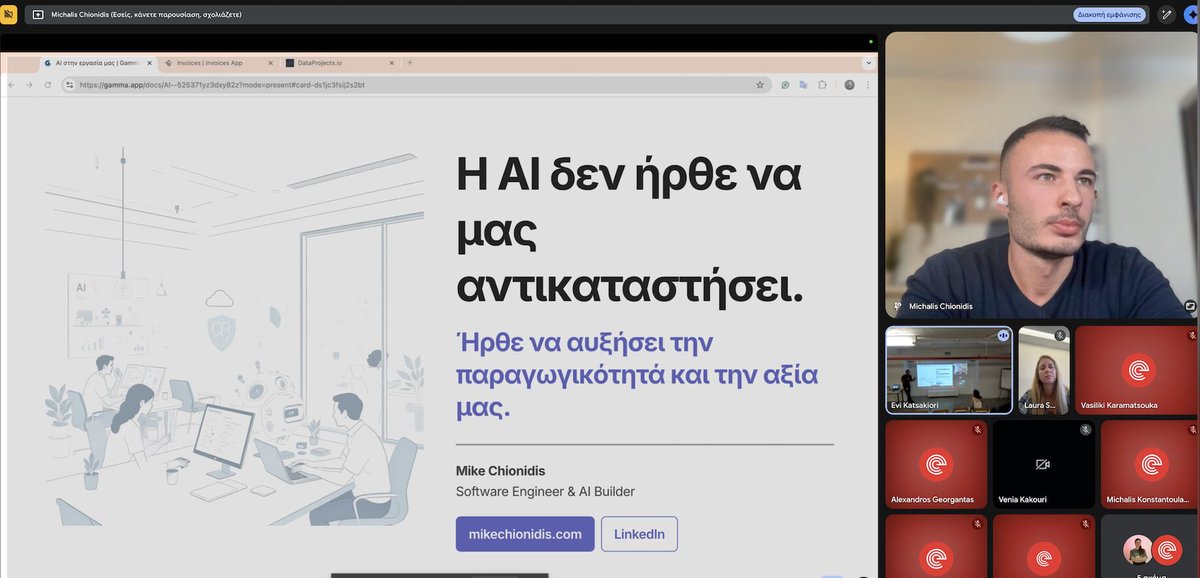The image size is (1200, 578).
Task: Bookmark the page with the star icon
Action: click(760, 85)
